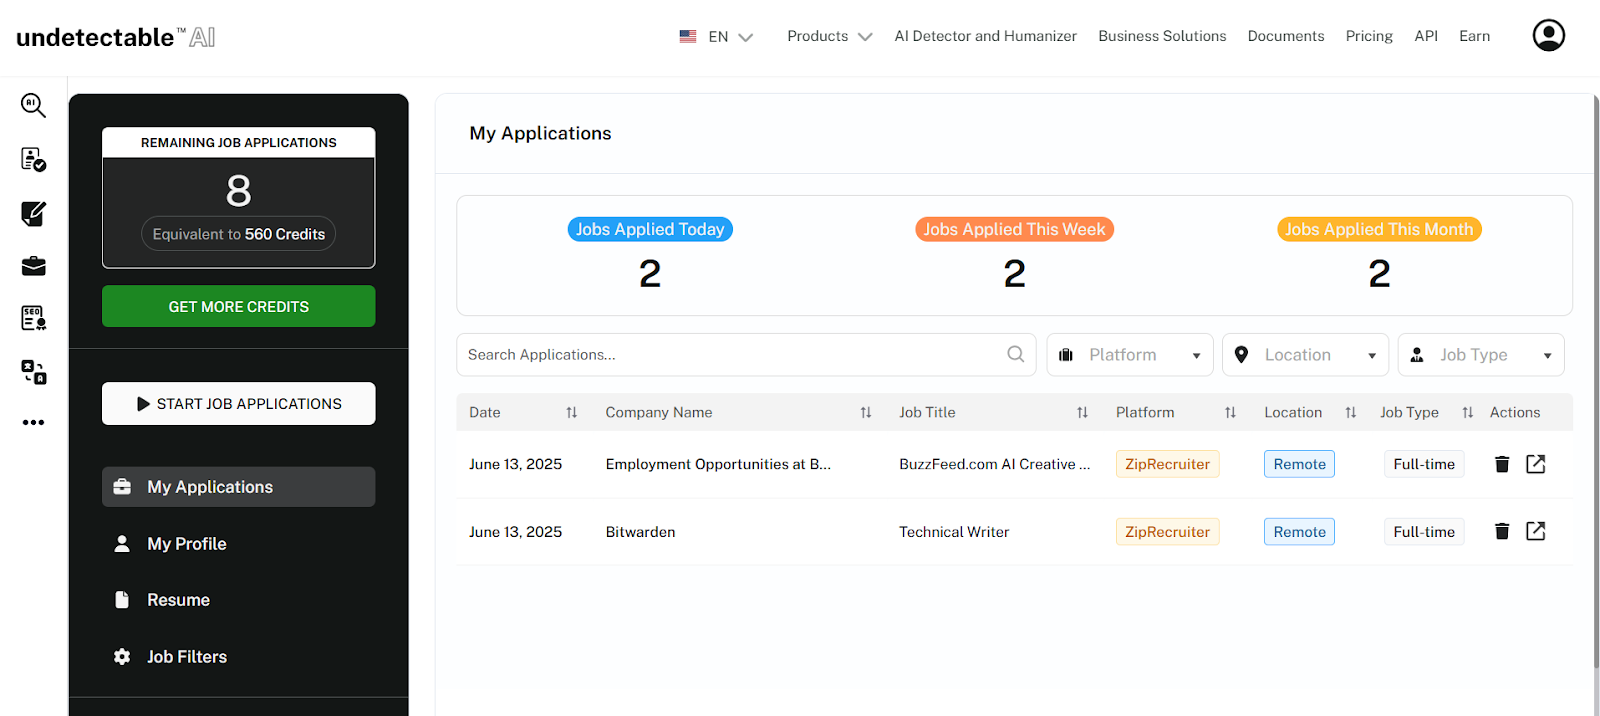This screenshot has width=1600, height=716.
Task: Select My Profile in the side panel
Action: (239, 544)
